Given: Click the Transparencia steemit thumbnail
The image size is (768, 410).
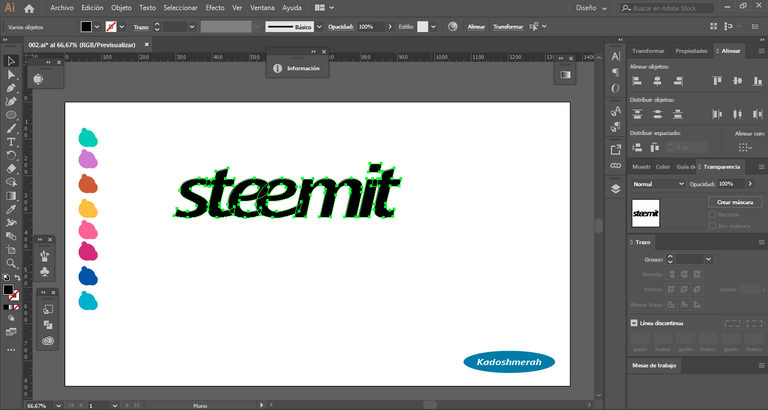Looking at the screenshot, I should (646, 213).
